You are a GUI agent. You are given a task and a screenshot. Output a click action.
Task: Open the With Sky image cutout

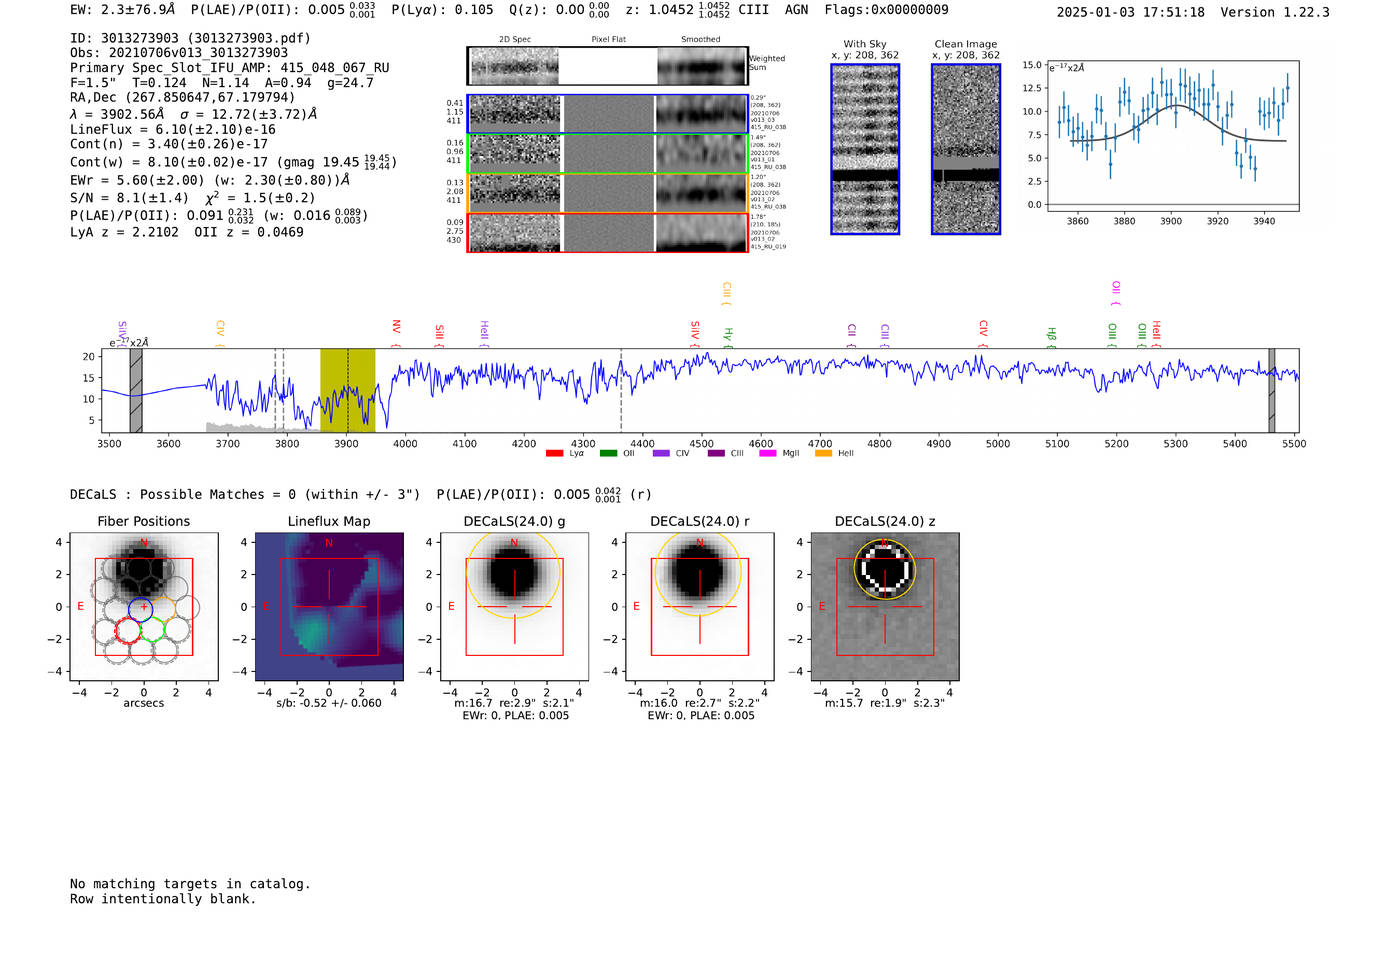865,149
